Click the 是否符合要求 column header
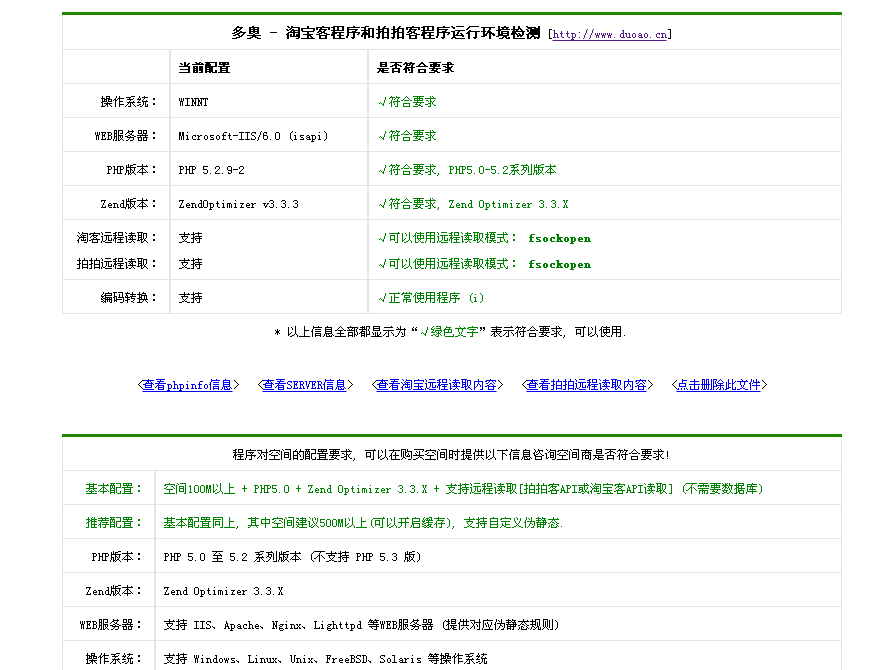The image size is (893, 670). [415, 68]
